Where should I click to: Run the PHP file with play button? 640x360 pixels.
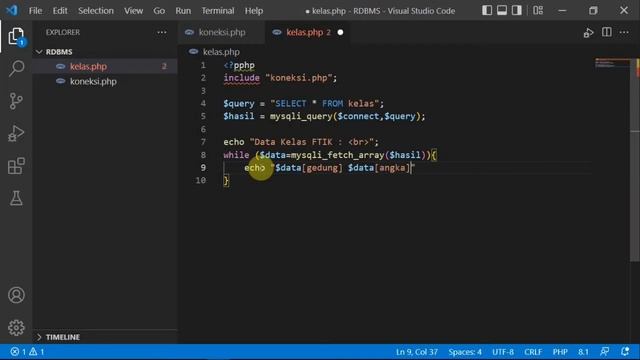(x=588, y=33)
